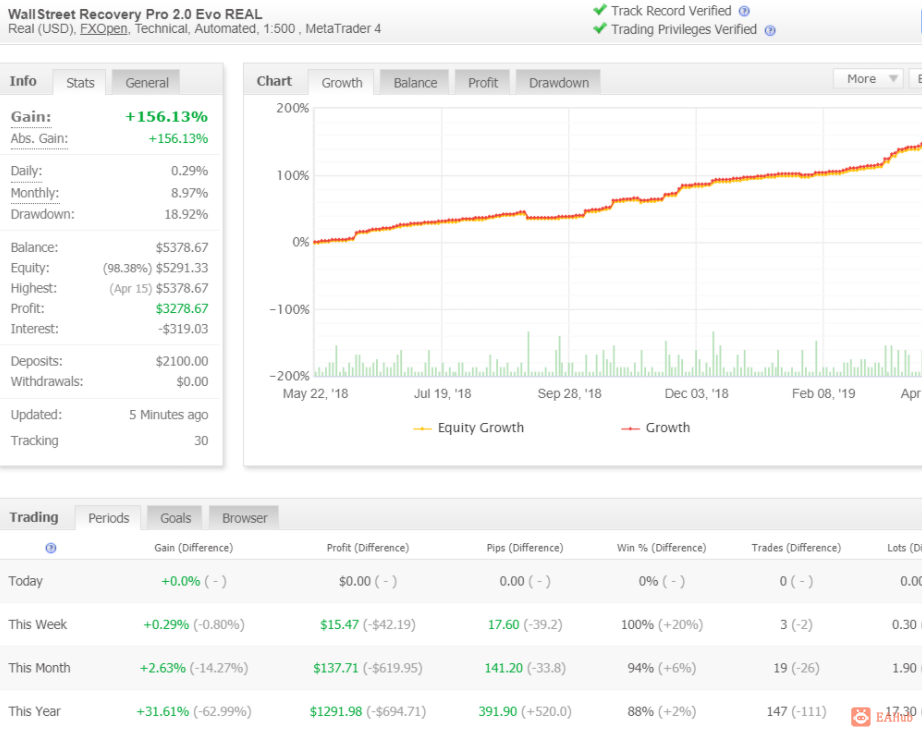Open the Goals trading tab
This screenshot has height=732, width=922.
tap(175, 518)
